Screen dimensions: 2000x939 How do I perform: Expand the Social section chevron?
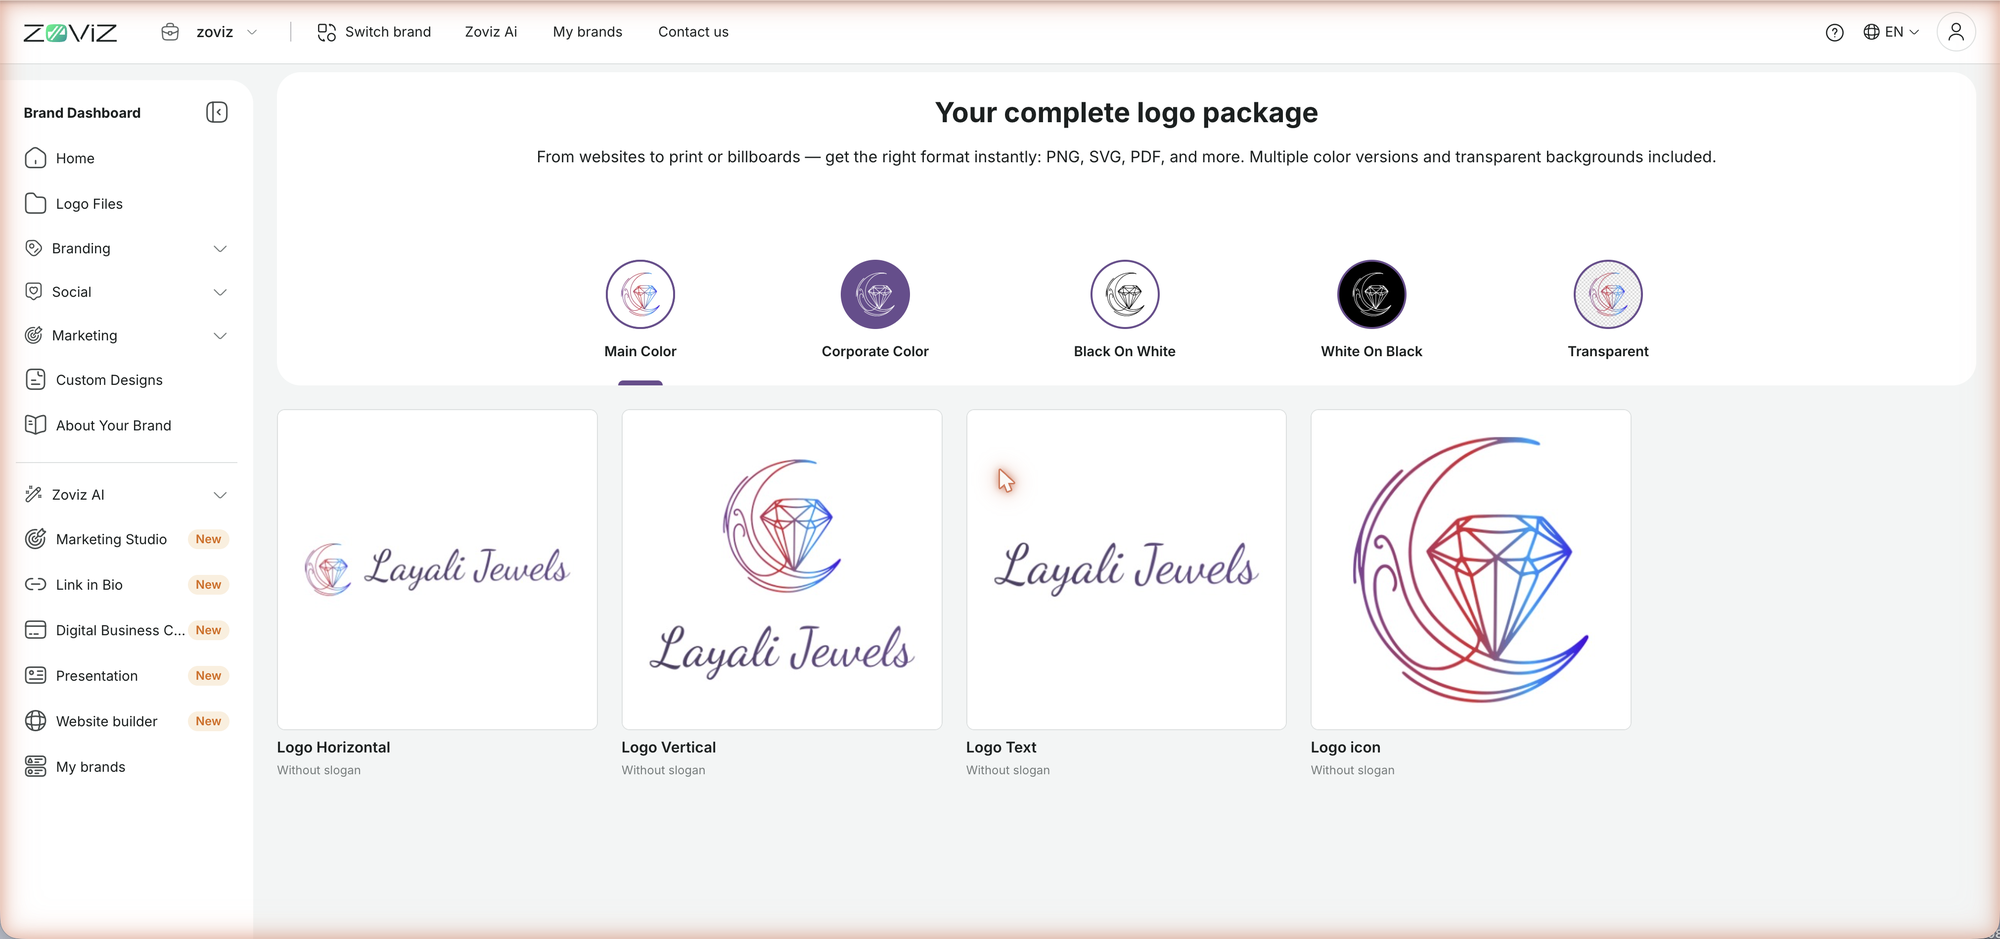pos(220,292)
